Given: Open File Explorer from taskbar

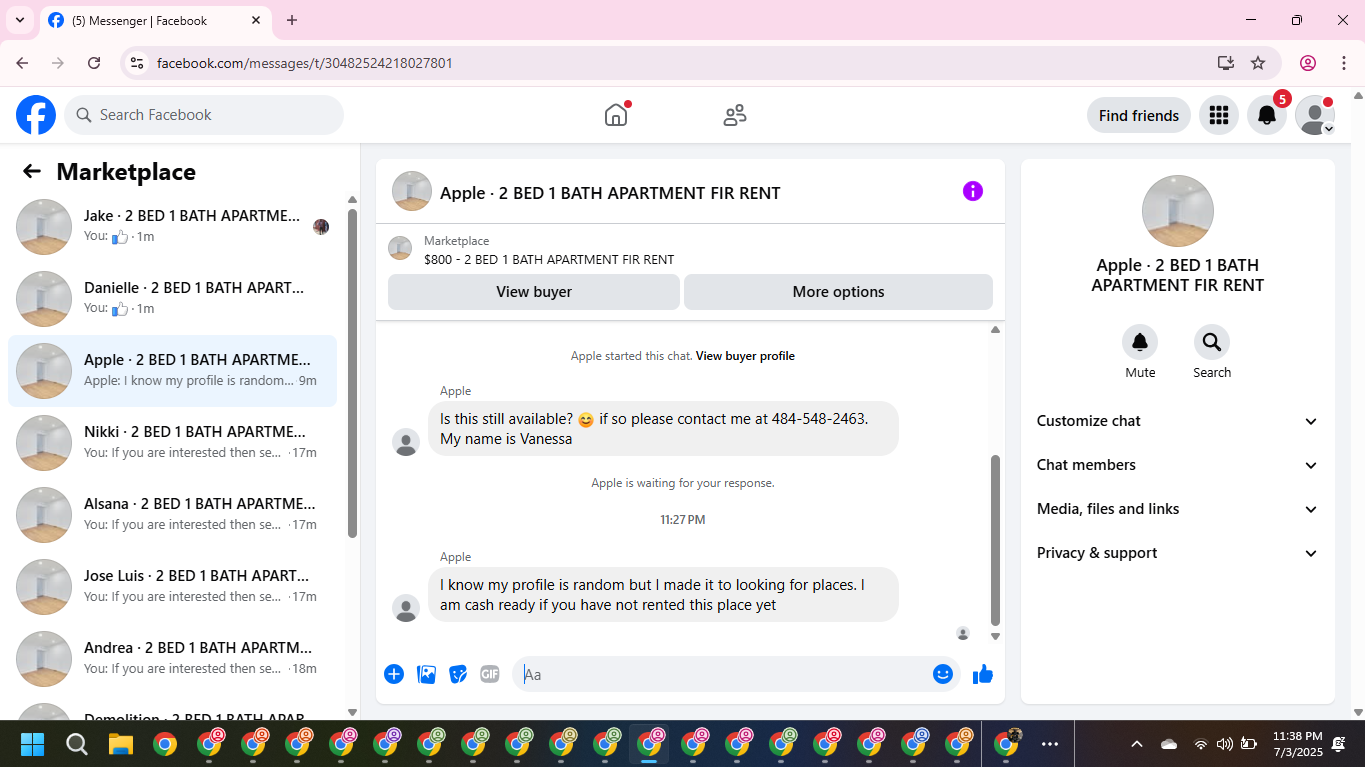Looking at the screenshot, I should pos(121,744).
